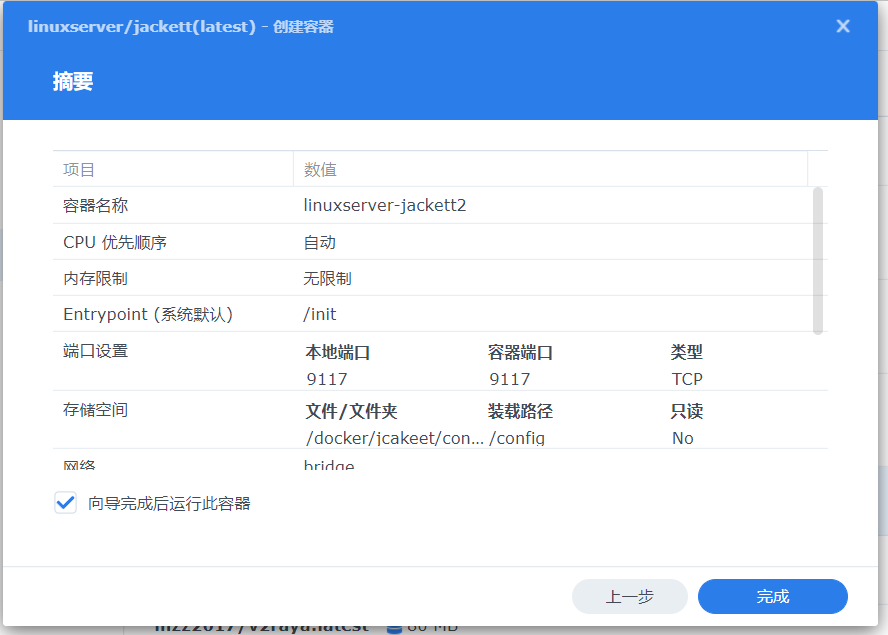Screen dimensions: 888x635
Task: Click the /docker/jcakeet folder path value
Action: click(394, 438)
